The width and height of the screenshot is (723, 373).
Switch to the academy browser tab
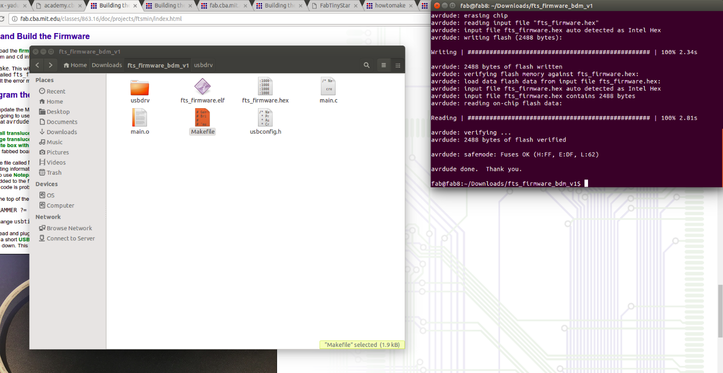coord(59,6)
